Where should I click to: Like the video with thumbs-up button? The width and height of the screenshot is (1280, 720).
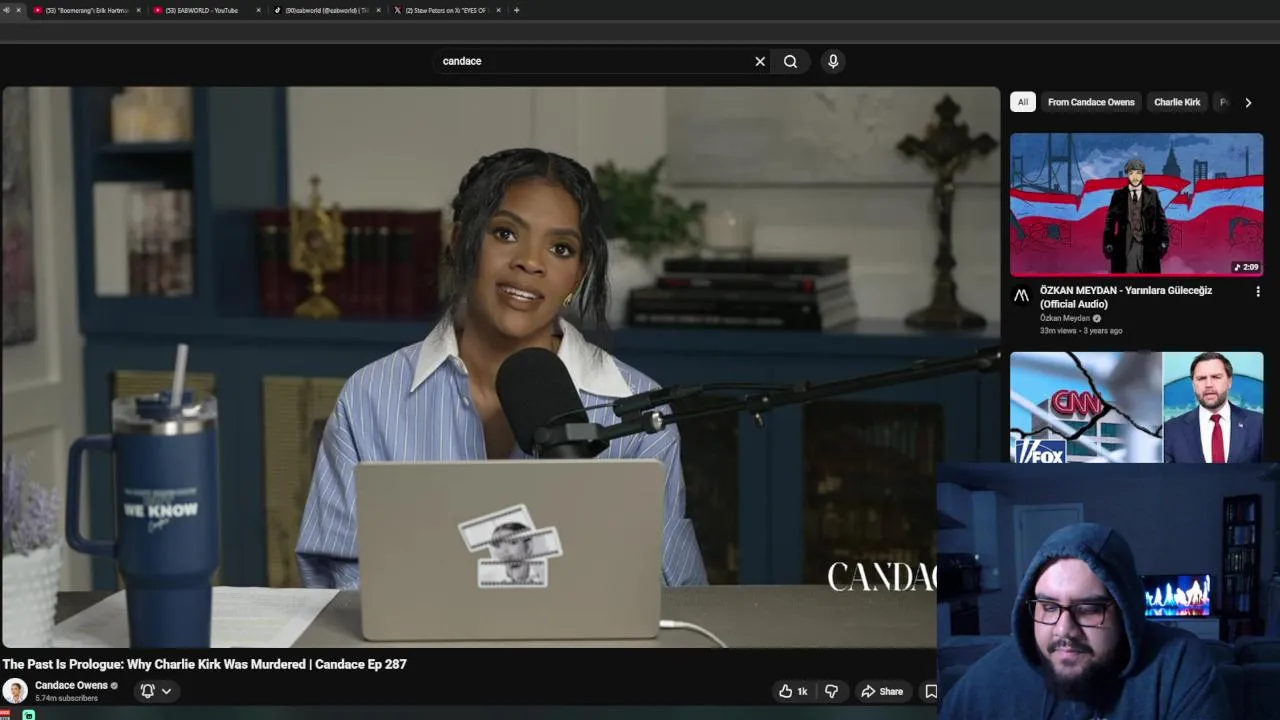click(793, 691)
